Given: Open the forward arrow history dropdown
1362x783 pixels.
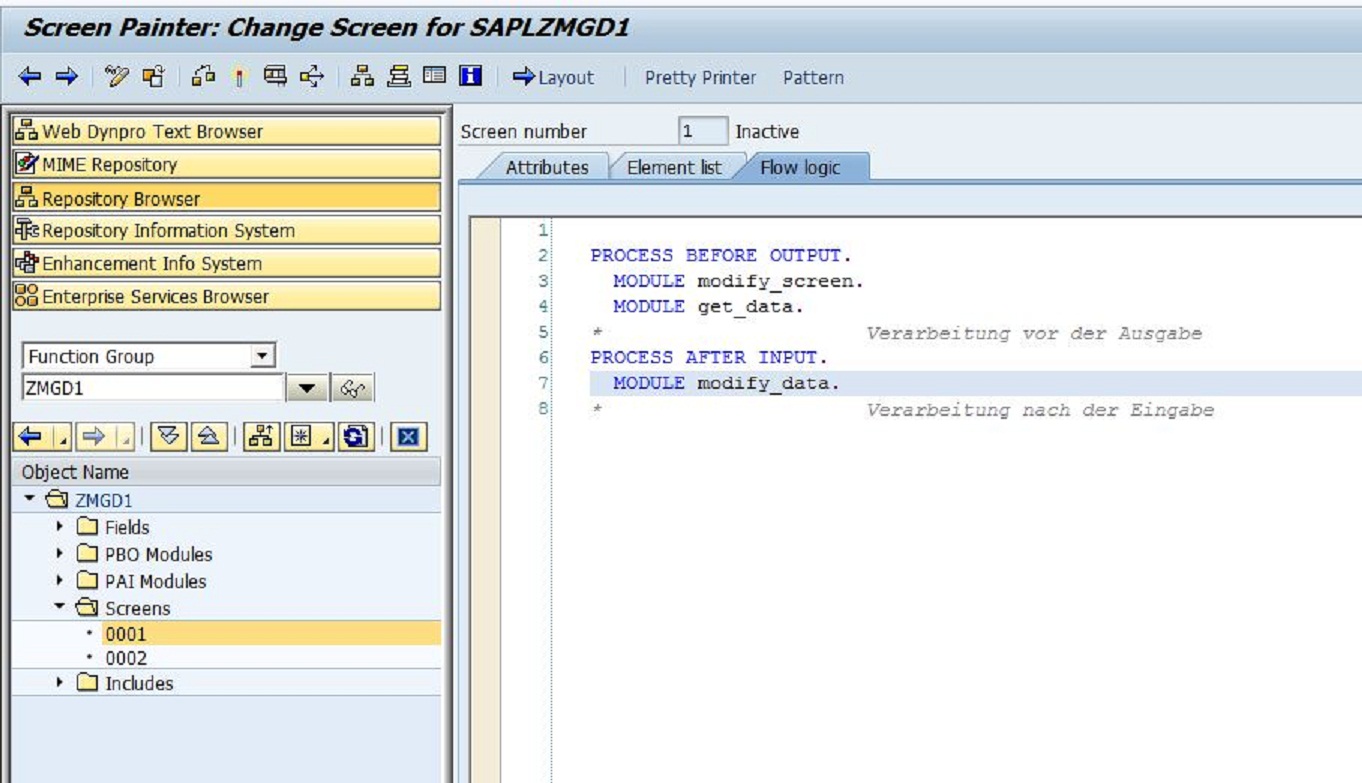Looking at the screenshot, I should tap(123, 437).
